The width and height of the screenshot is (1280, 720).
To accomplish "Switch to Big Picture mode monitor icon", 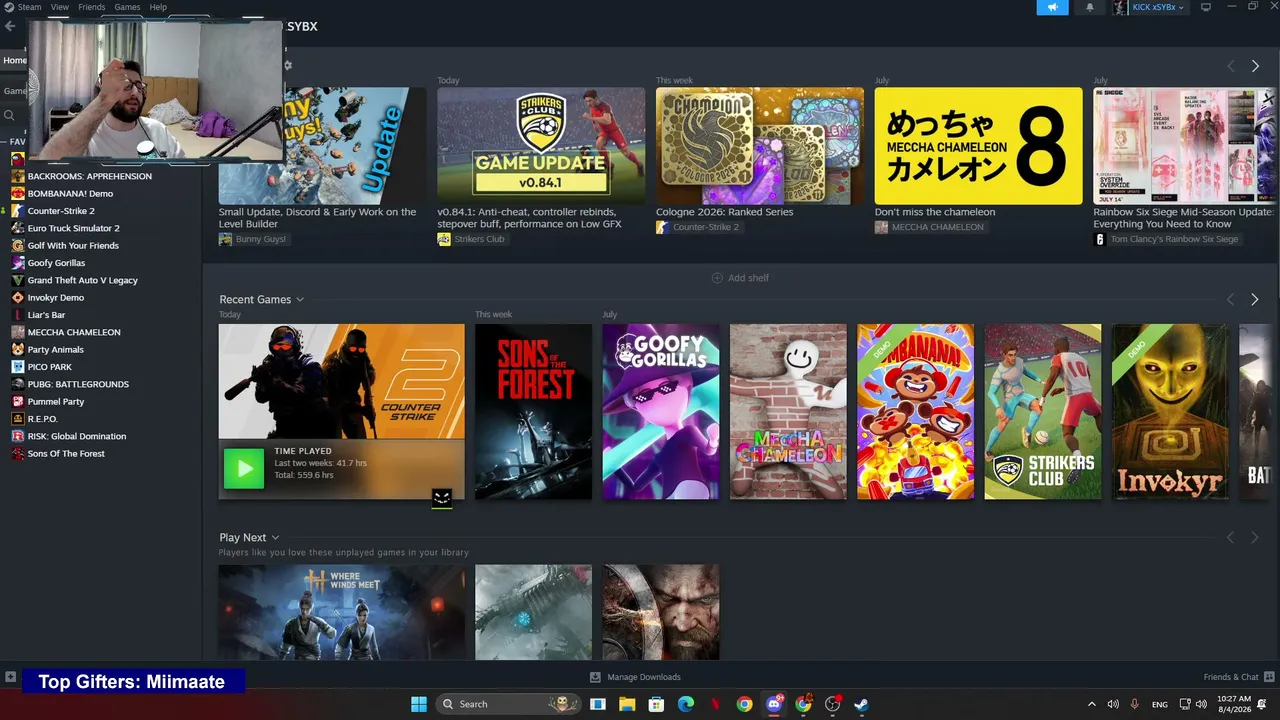I will click(1205, 7).
